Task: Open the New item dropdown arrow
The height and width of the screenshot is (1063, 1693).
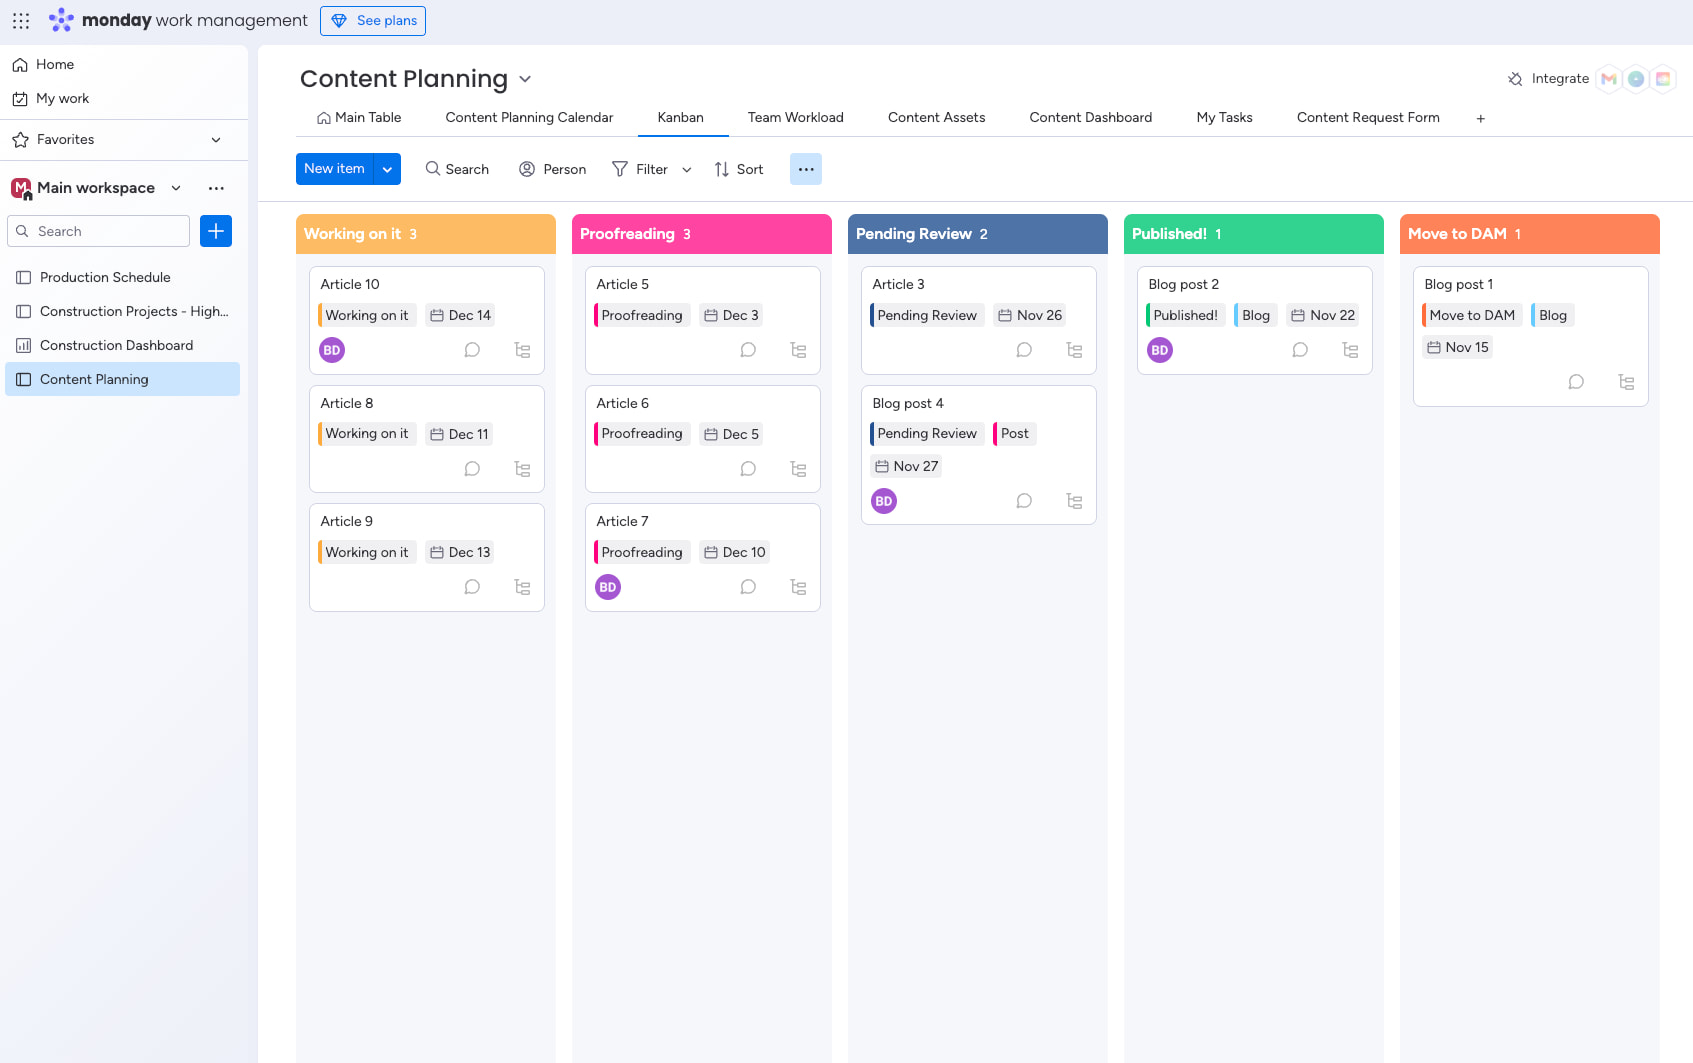Action: 388,169
